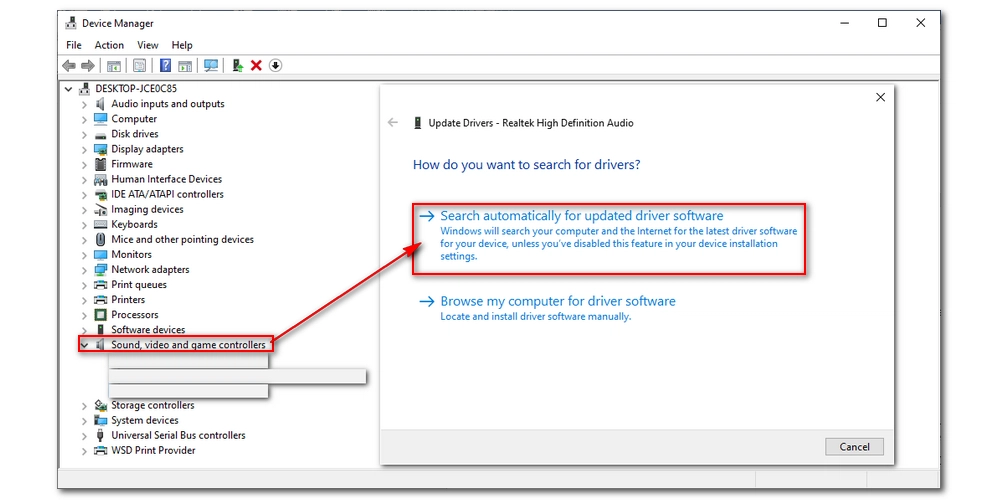
Task: Click the Back arrow in Device Manager toolbar
Action: click(69, 66)
